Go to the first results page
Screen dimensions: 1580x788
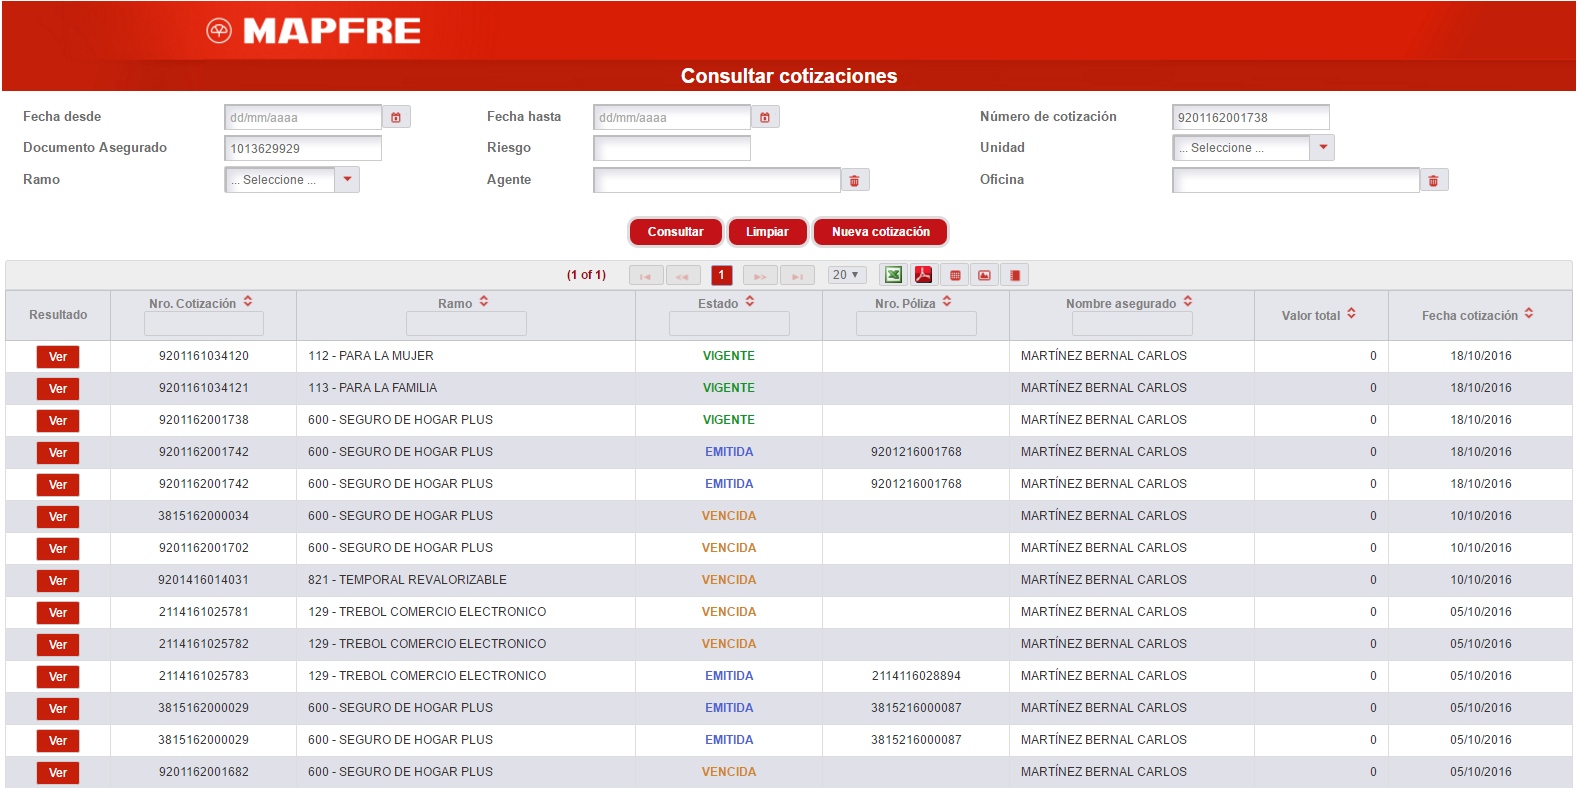tap(646, 275)
